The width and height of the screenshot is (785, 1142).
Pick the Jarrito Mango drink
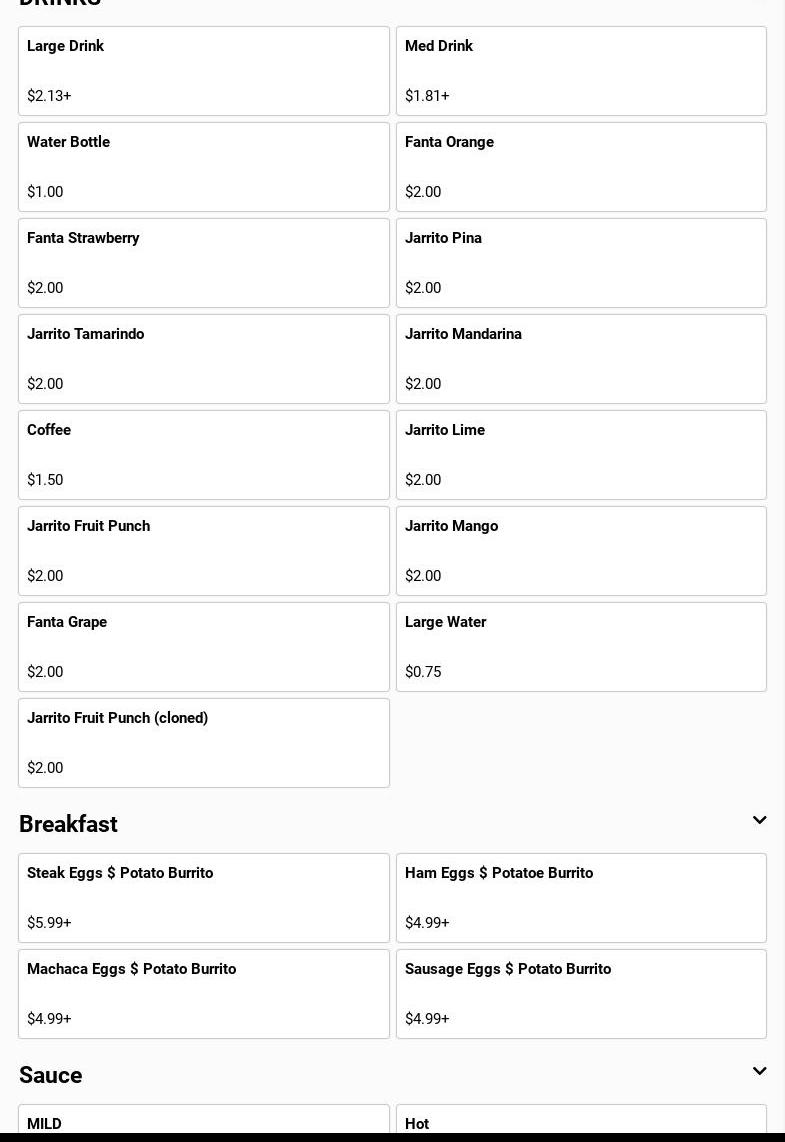tap(581, 551)
